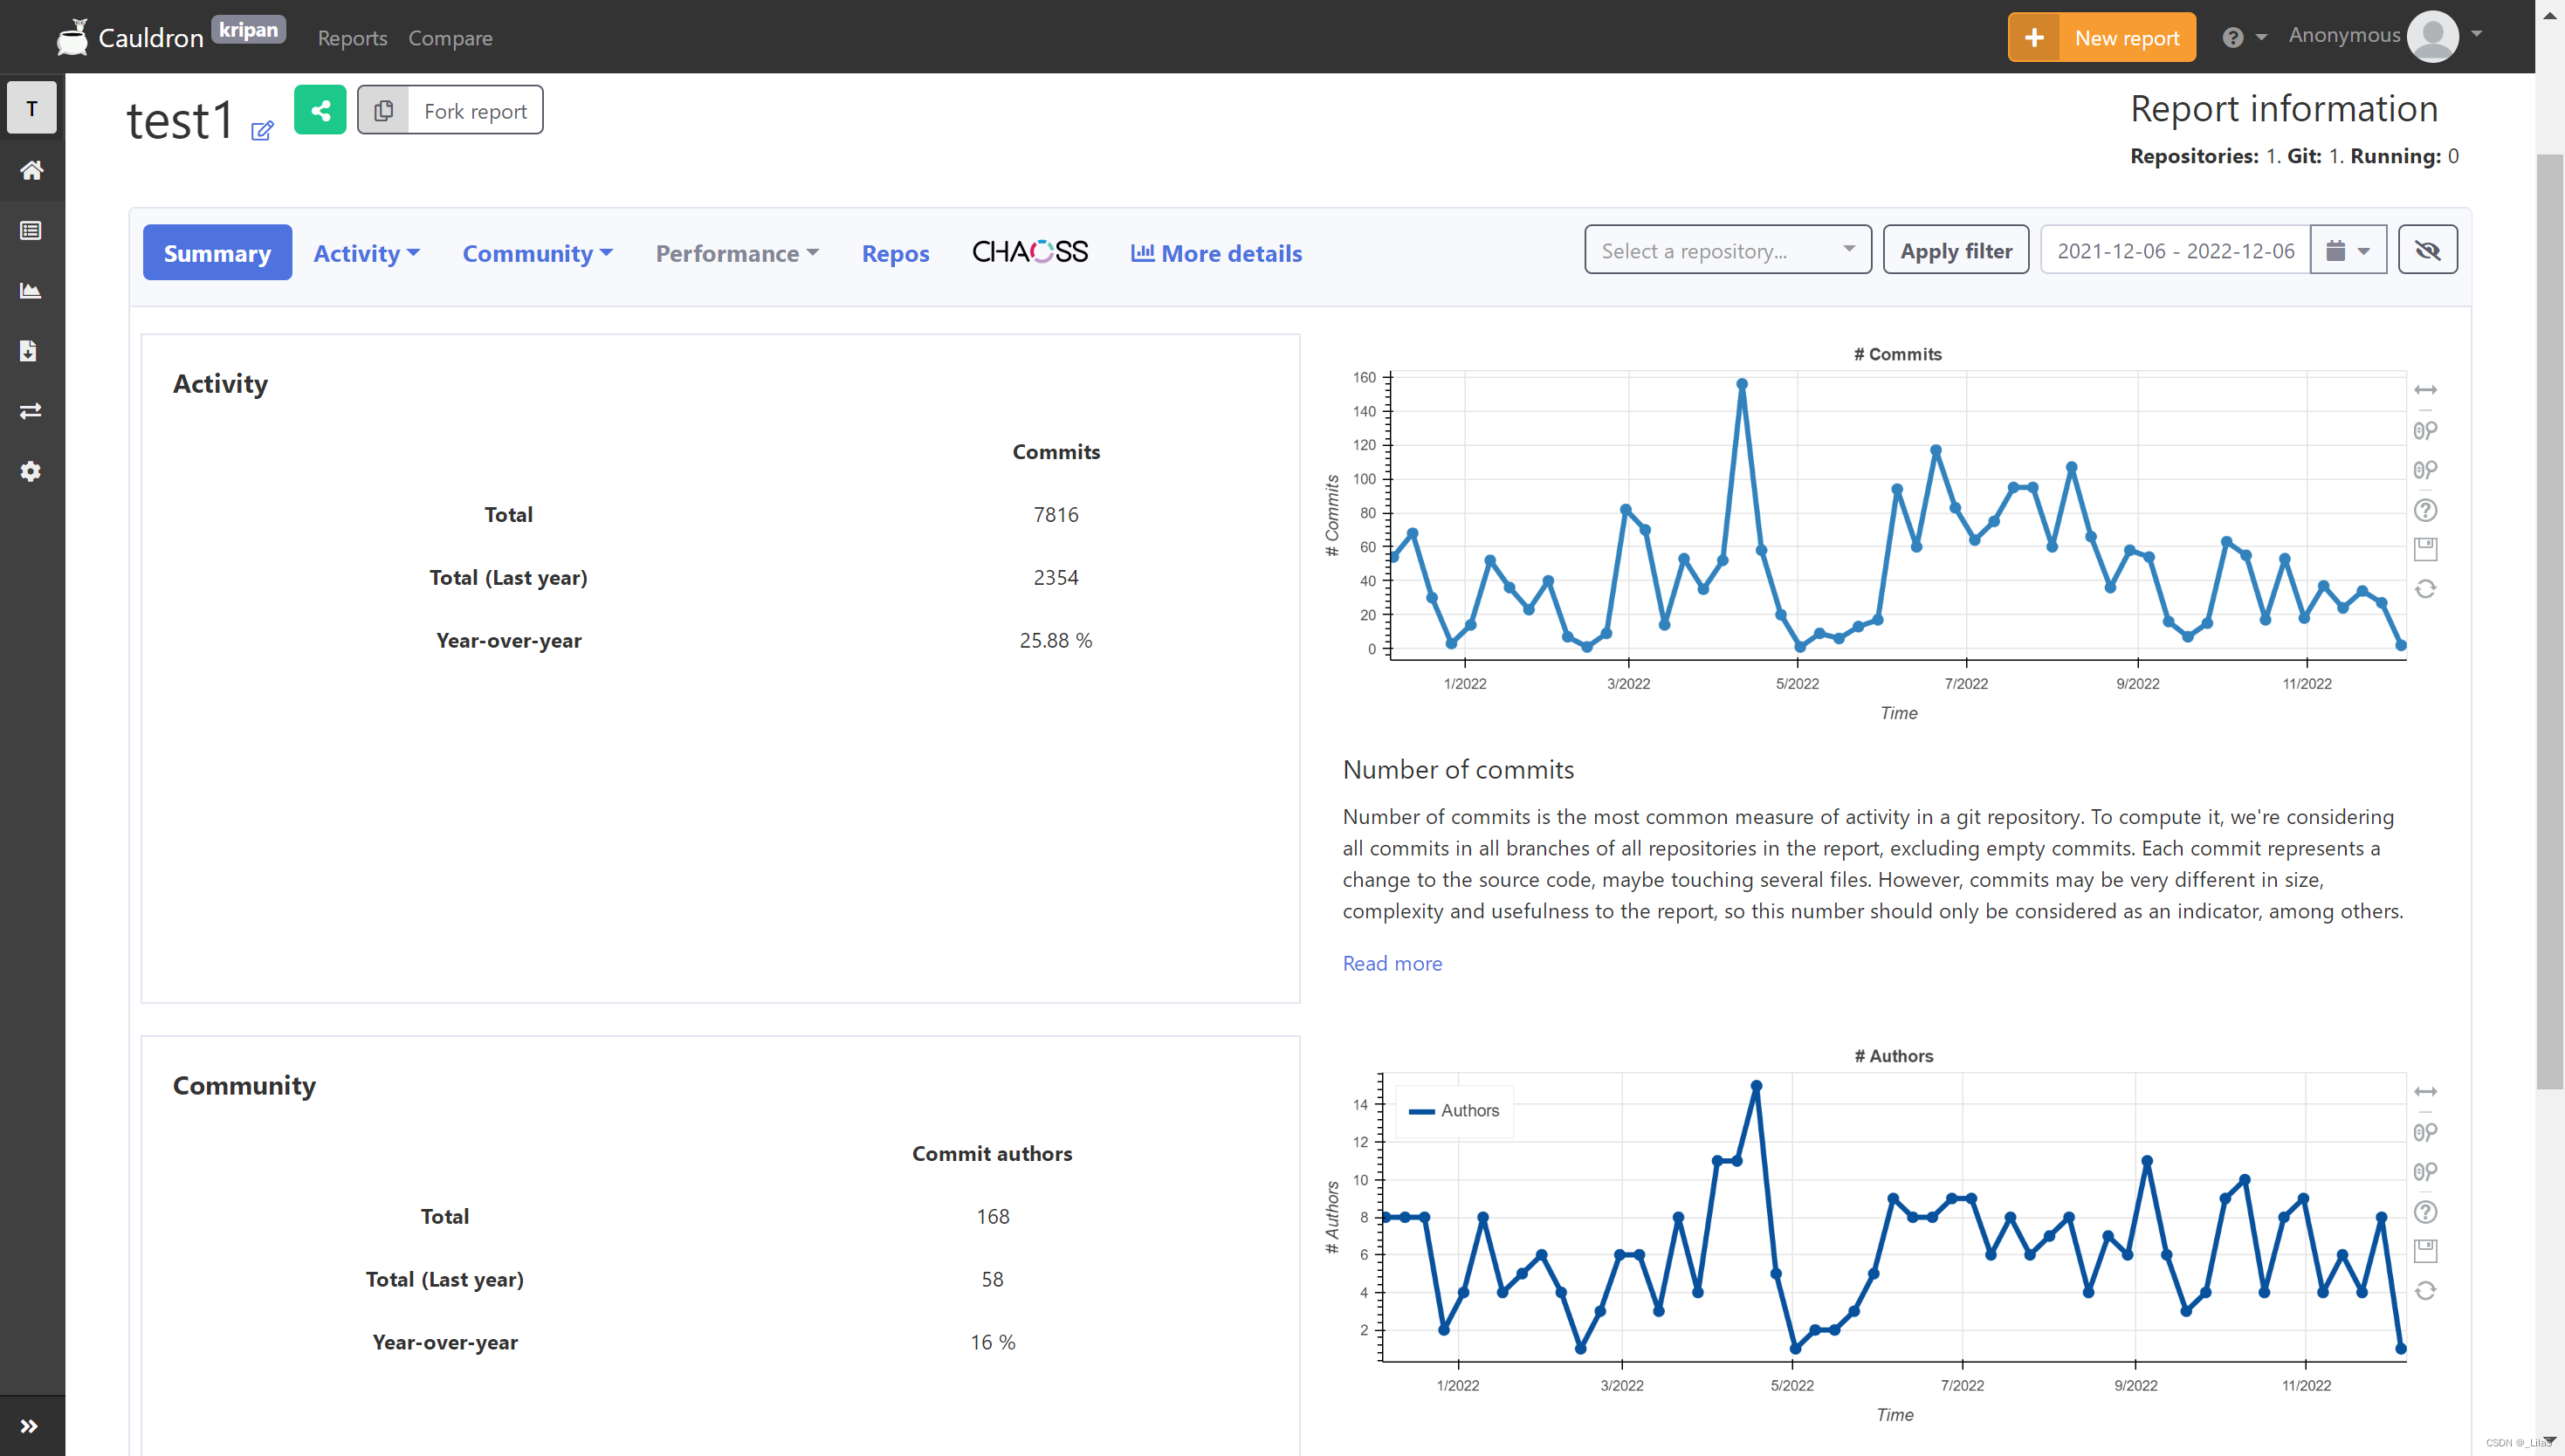
Task: Open the Performance dropdown tab
Action: click(737, 253)
